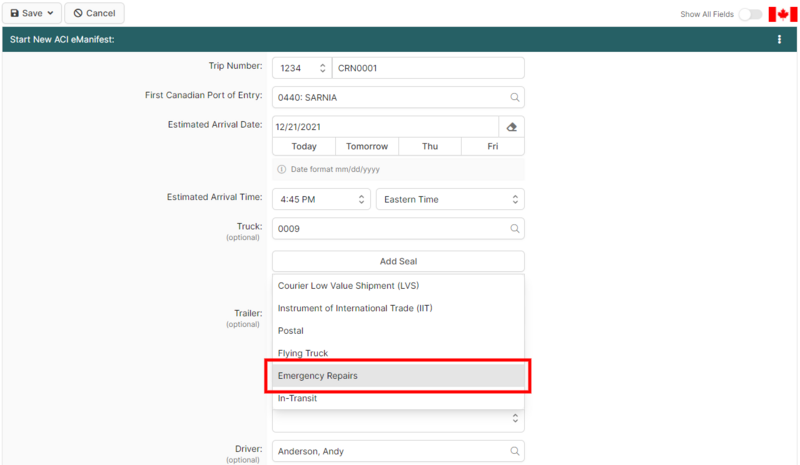The image size is (800, 465).
Task: Click the Add Seal button
Action: 398,261
